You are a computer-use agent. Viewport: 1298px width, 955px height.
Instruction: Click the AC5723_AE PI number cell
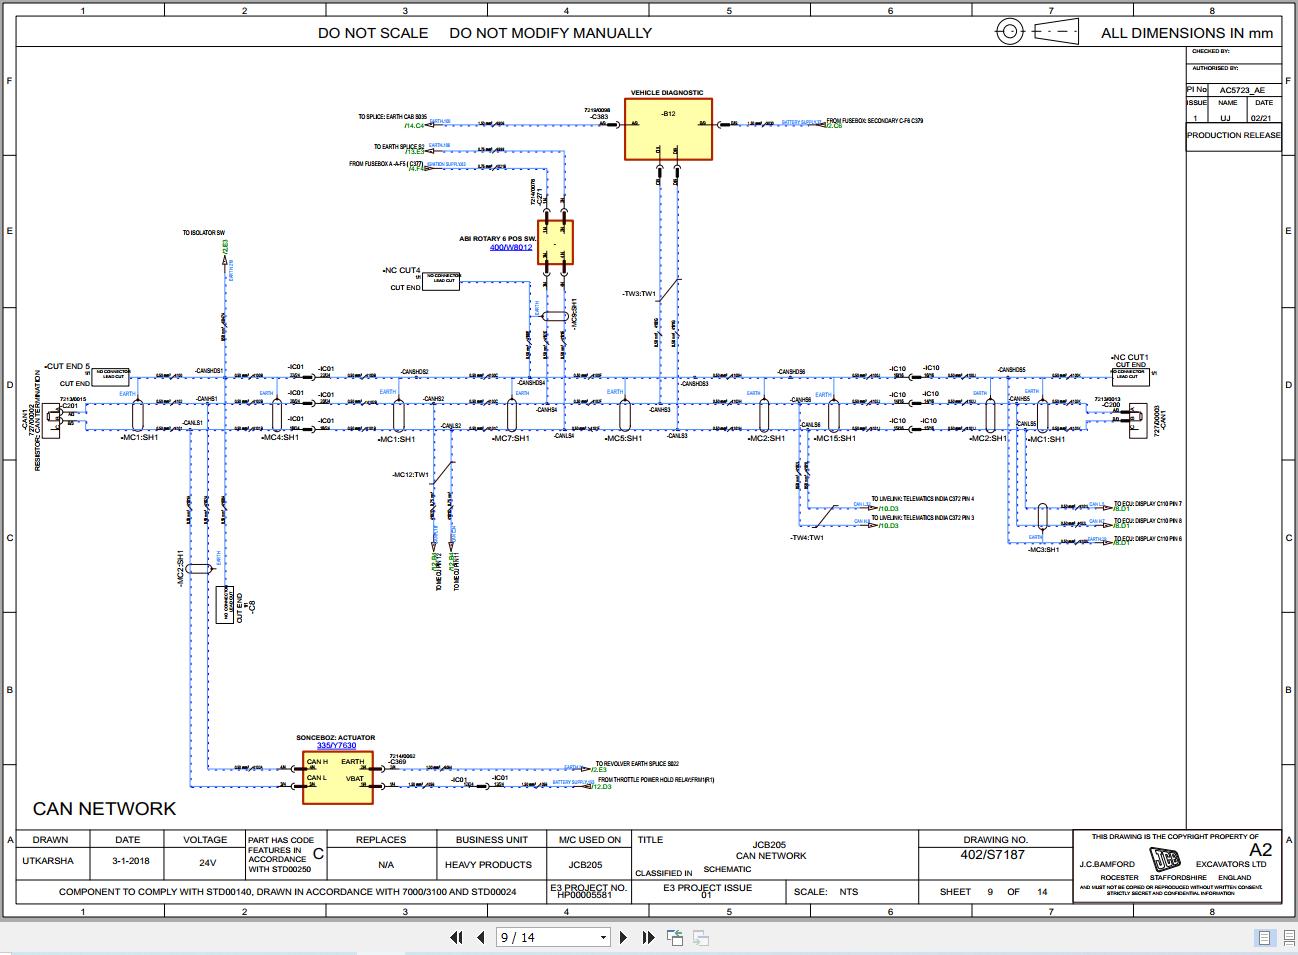click(1241, 90)
